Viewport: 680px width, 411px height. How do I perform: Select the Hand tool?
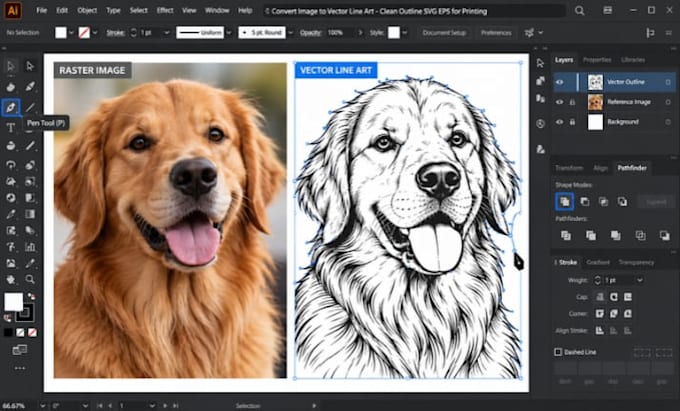pos(11,279)
